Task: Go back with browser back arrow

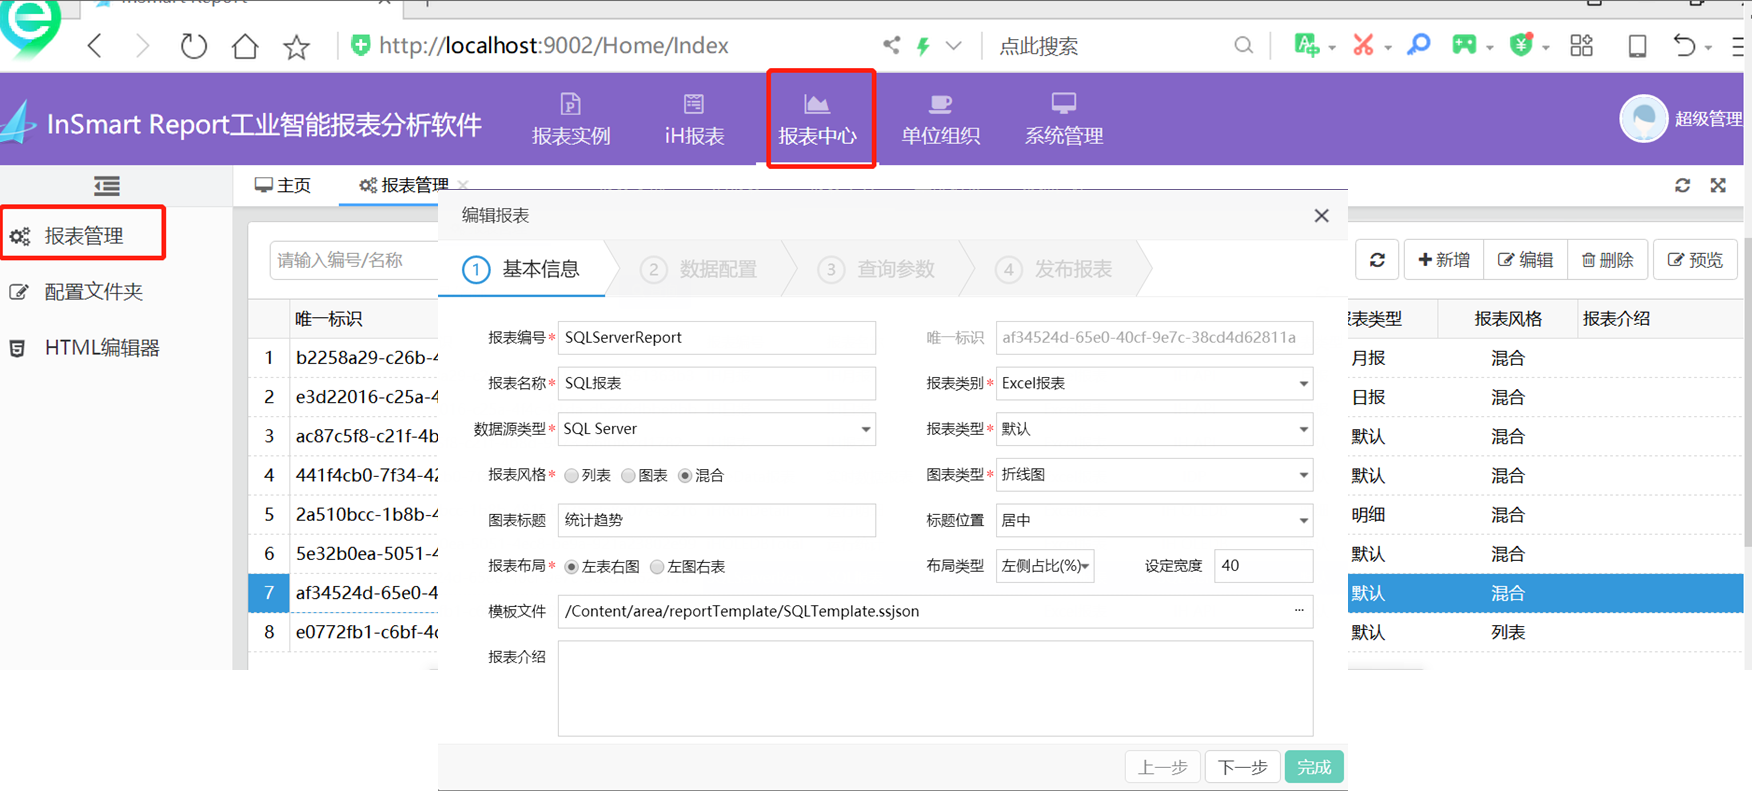Action: point(95,46)
